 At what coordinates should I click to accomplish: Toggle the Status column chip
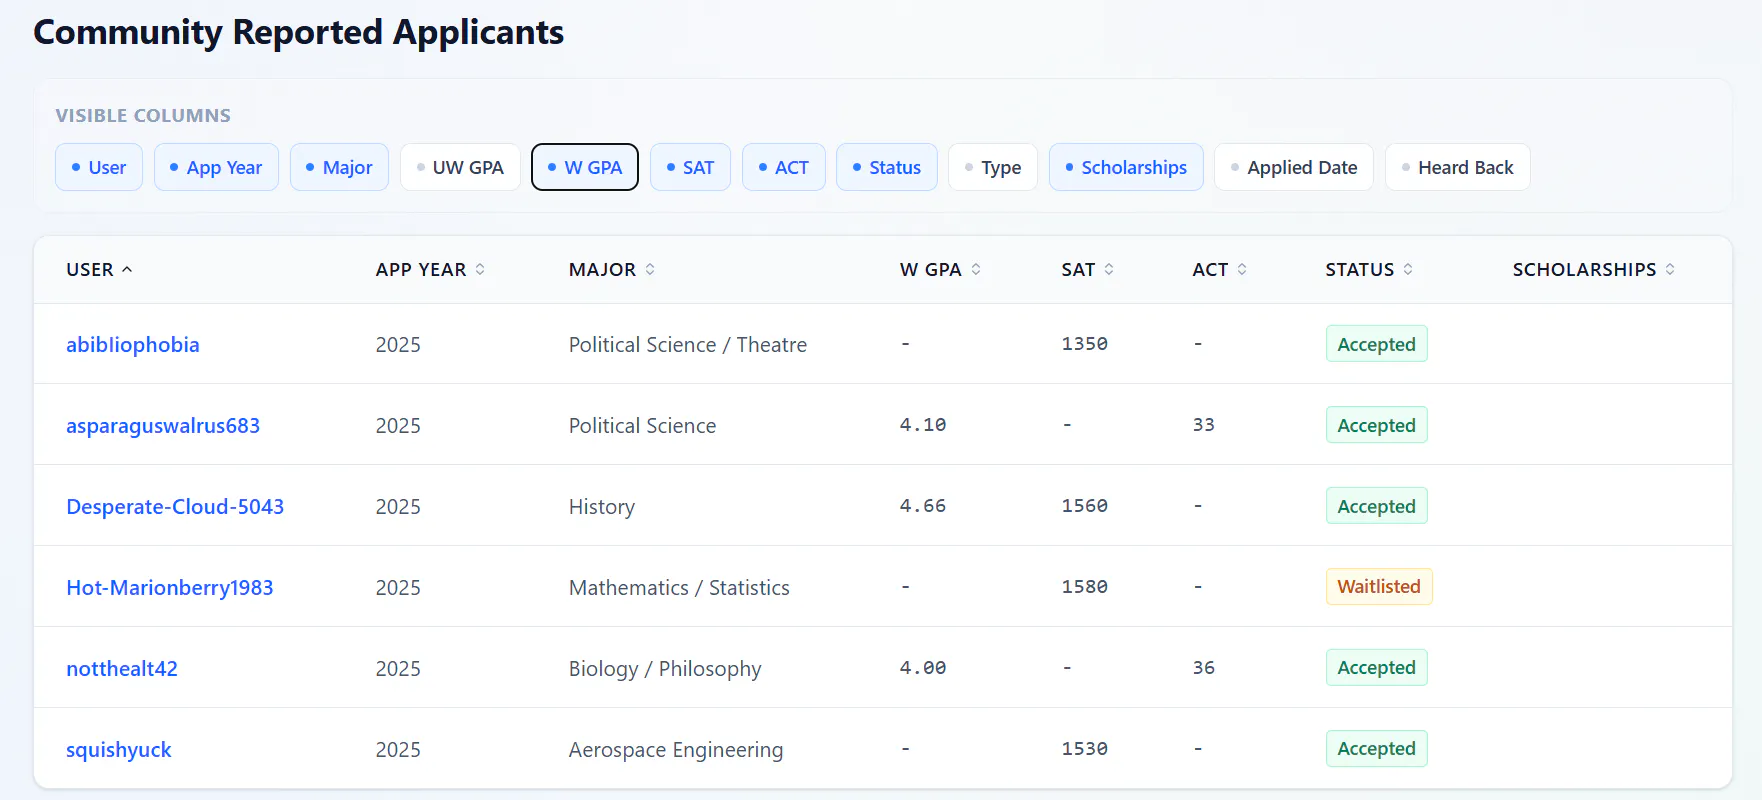(x=887, y=167)
